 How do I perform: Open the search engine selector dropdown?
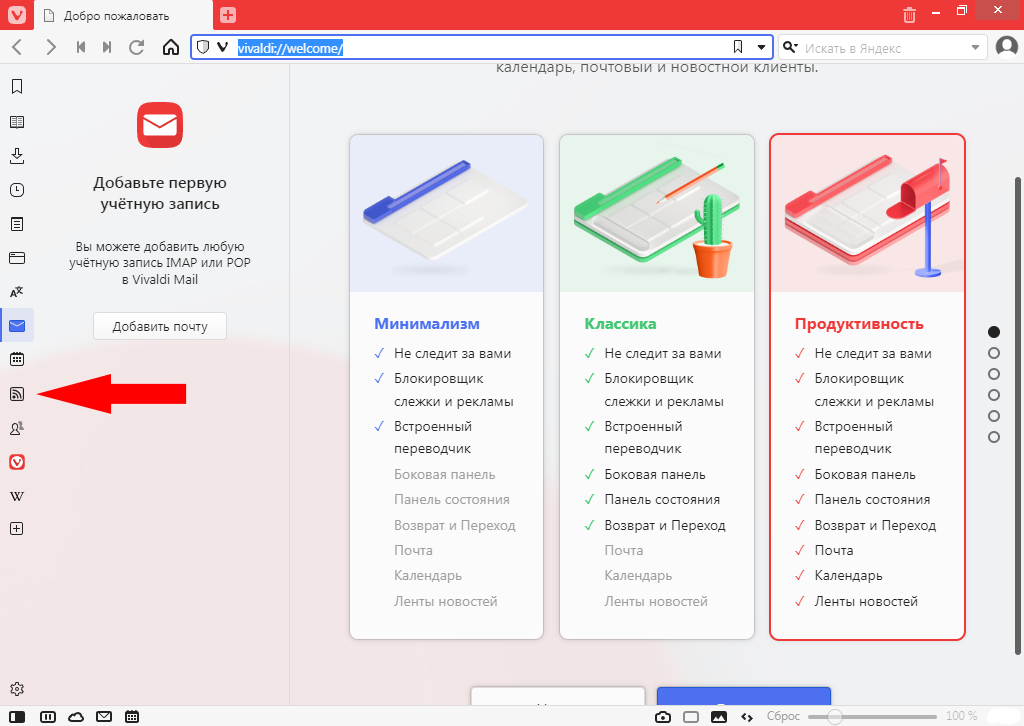coord(790,47)
